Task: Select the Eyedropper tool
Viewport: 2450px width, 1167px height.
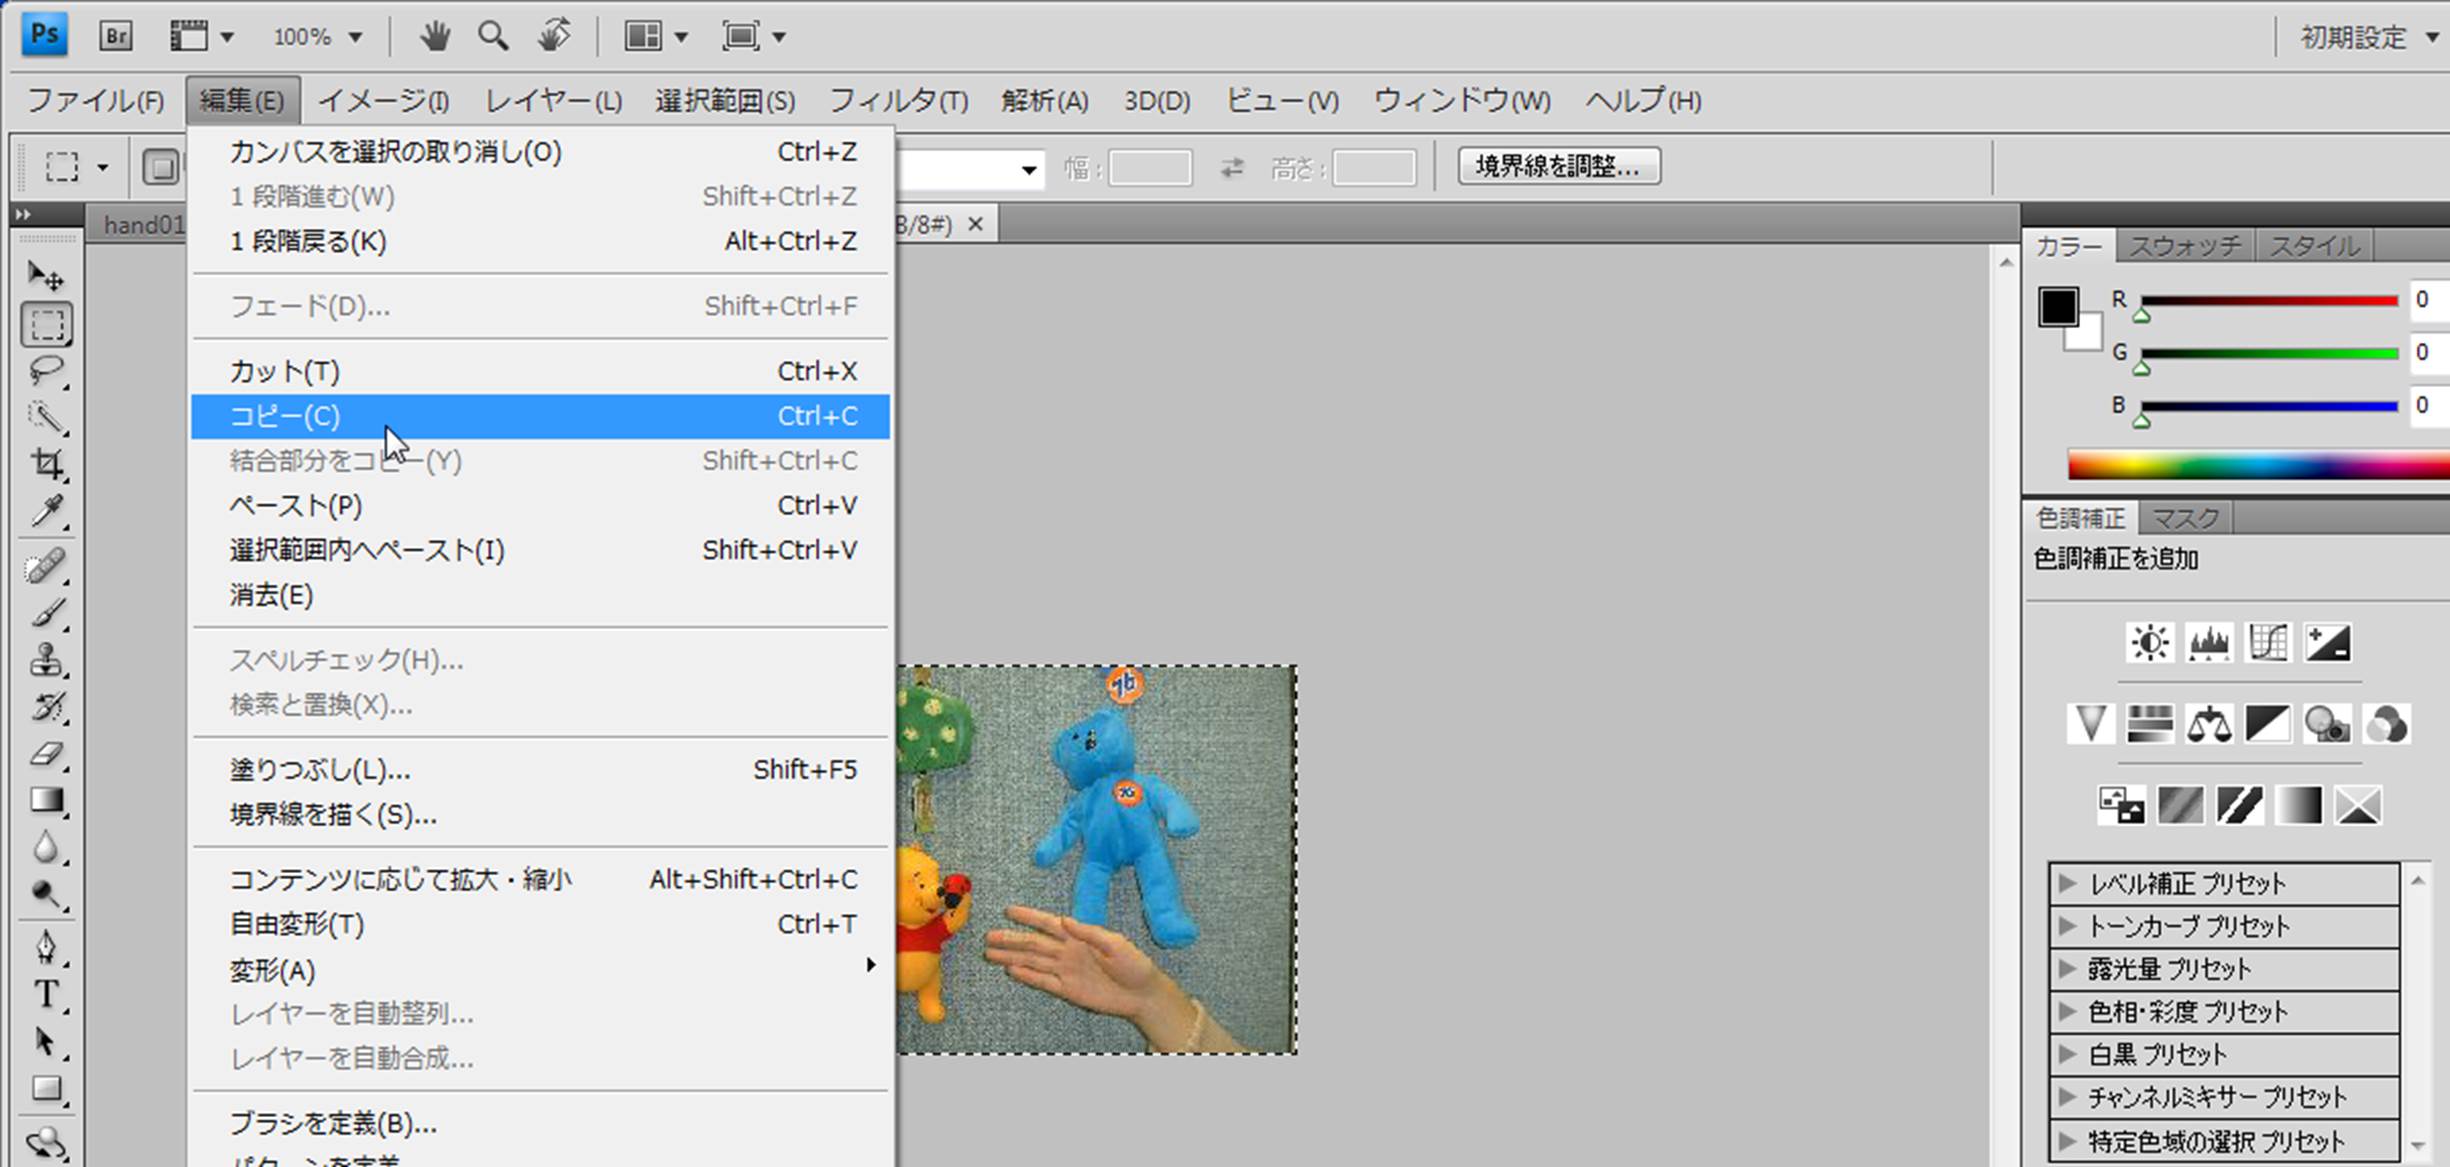Action: click(46, 512)
